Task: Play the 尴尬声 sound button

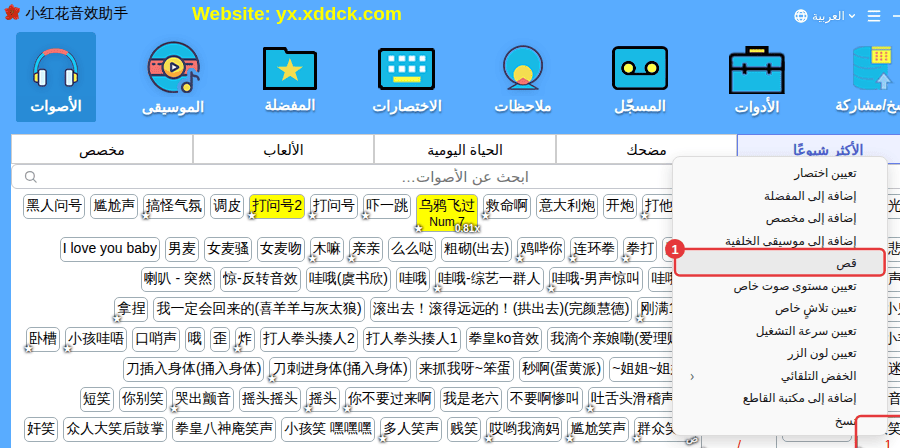Action: (114, 206)
